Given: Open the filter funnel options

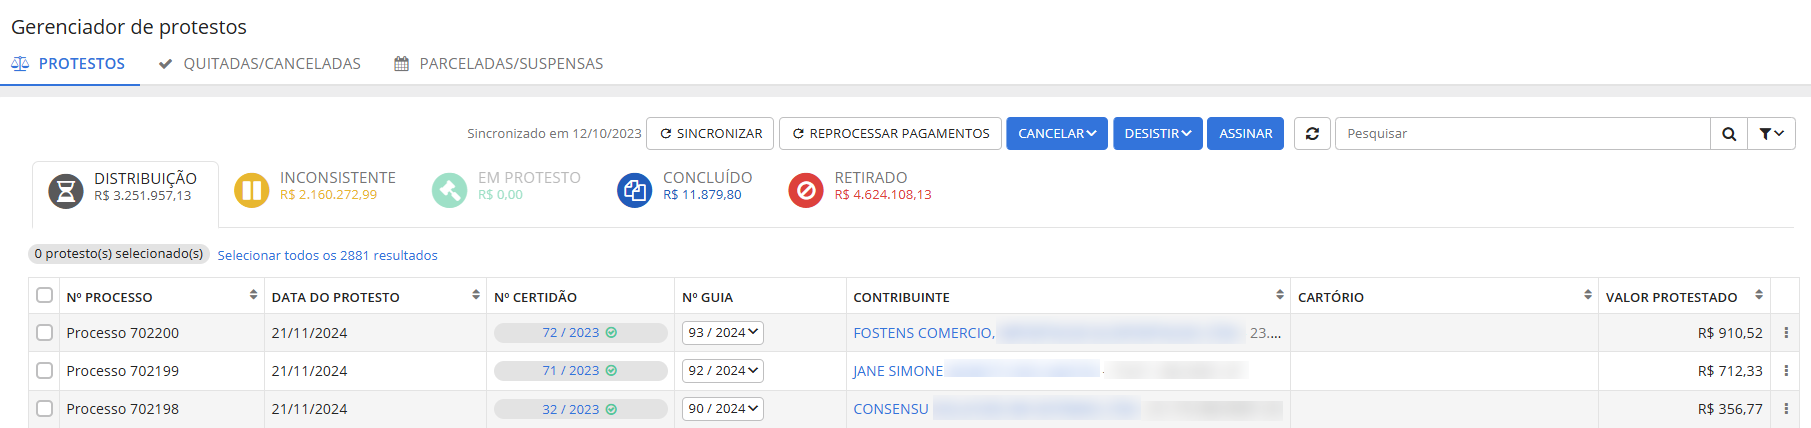Looking at the screenshot, I should (1771, 134).
